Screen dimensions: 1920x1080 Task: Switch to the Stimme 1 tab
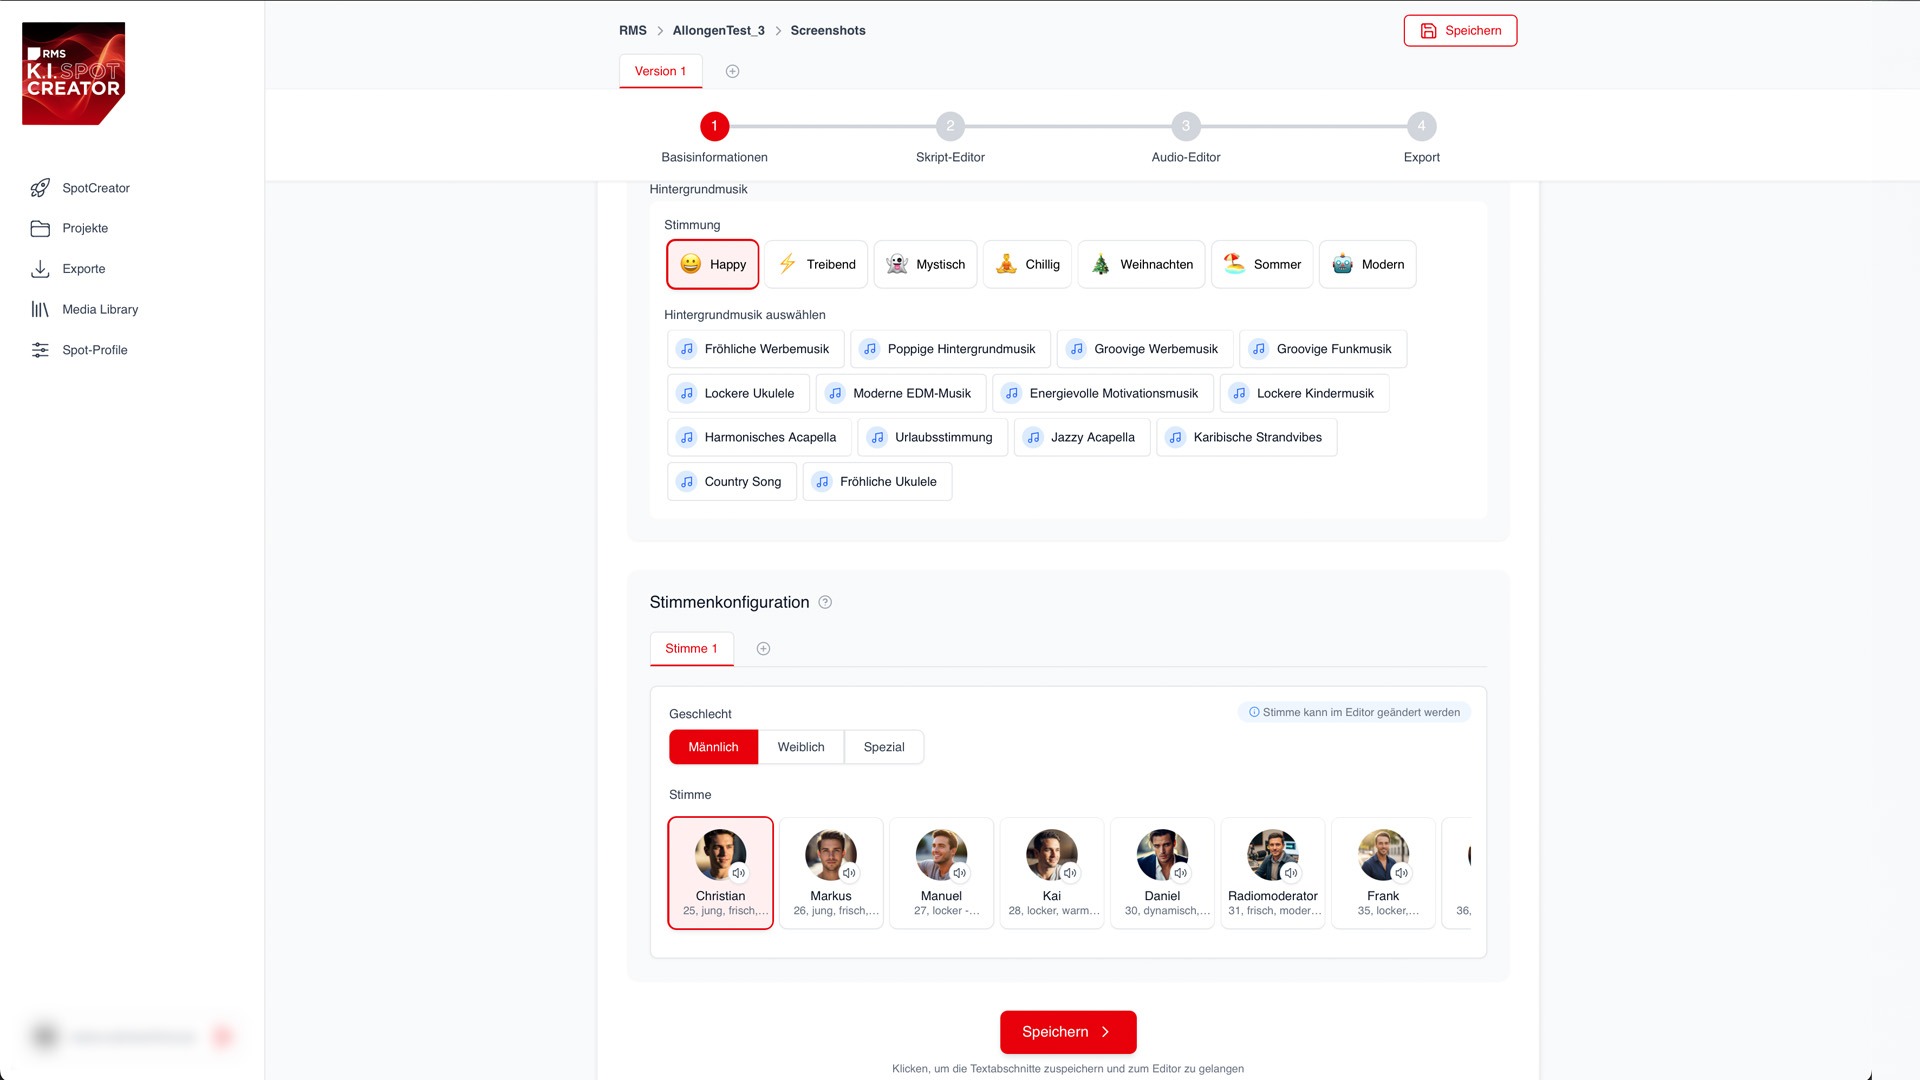click(x=691, y=648)
